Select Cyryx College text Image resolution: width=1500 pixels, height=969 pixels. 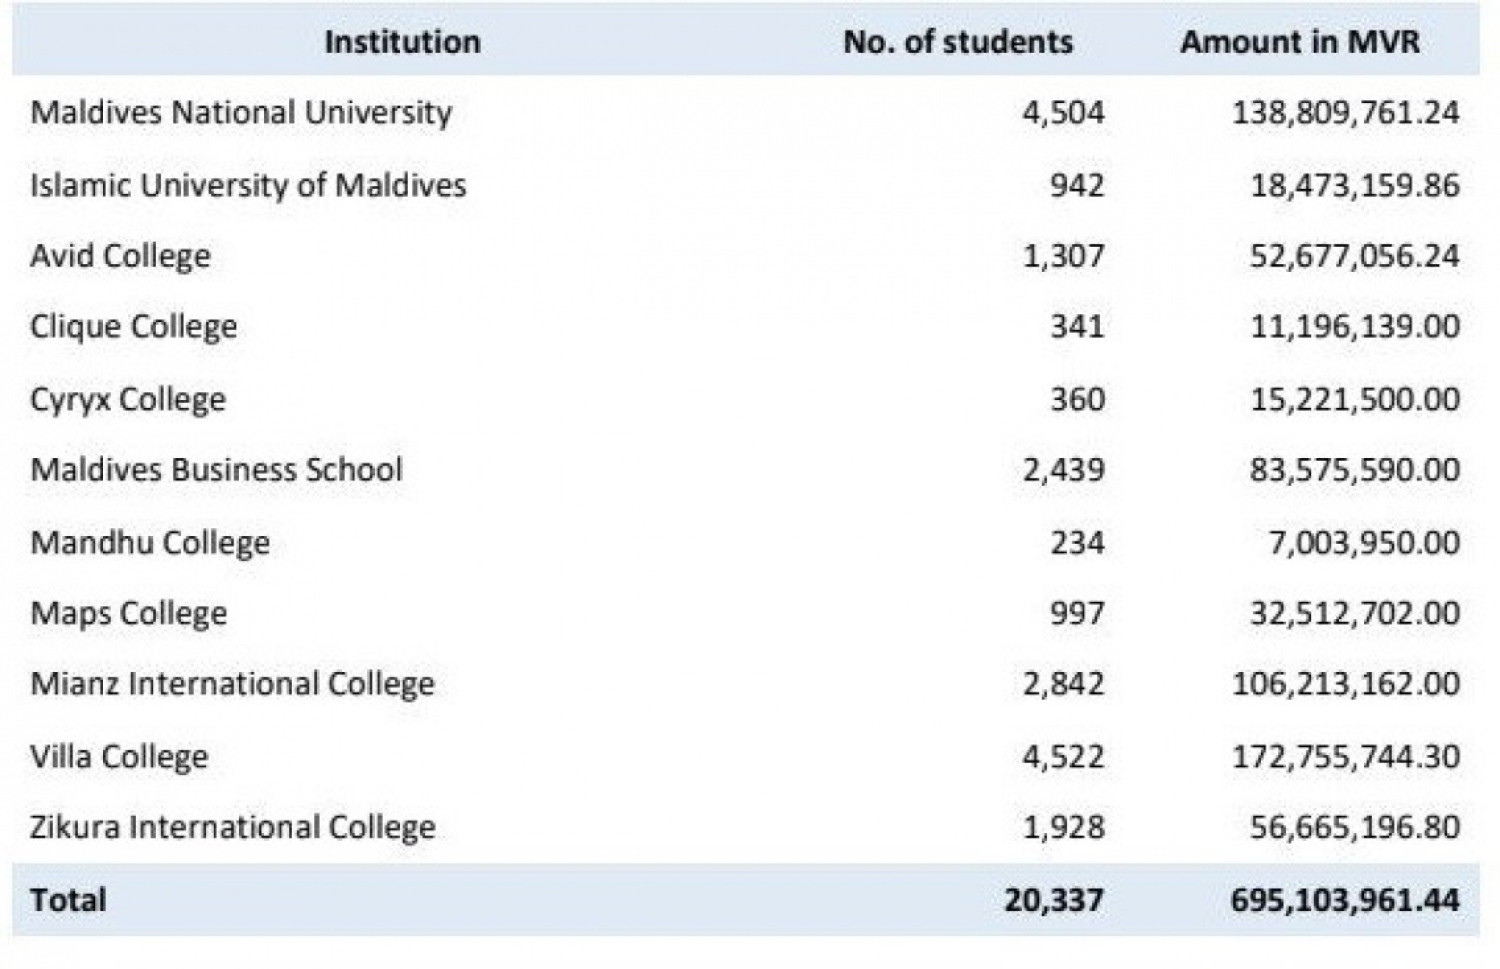pyautogui.click(x=128, y=399)
